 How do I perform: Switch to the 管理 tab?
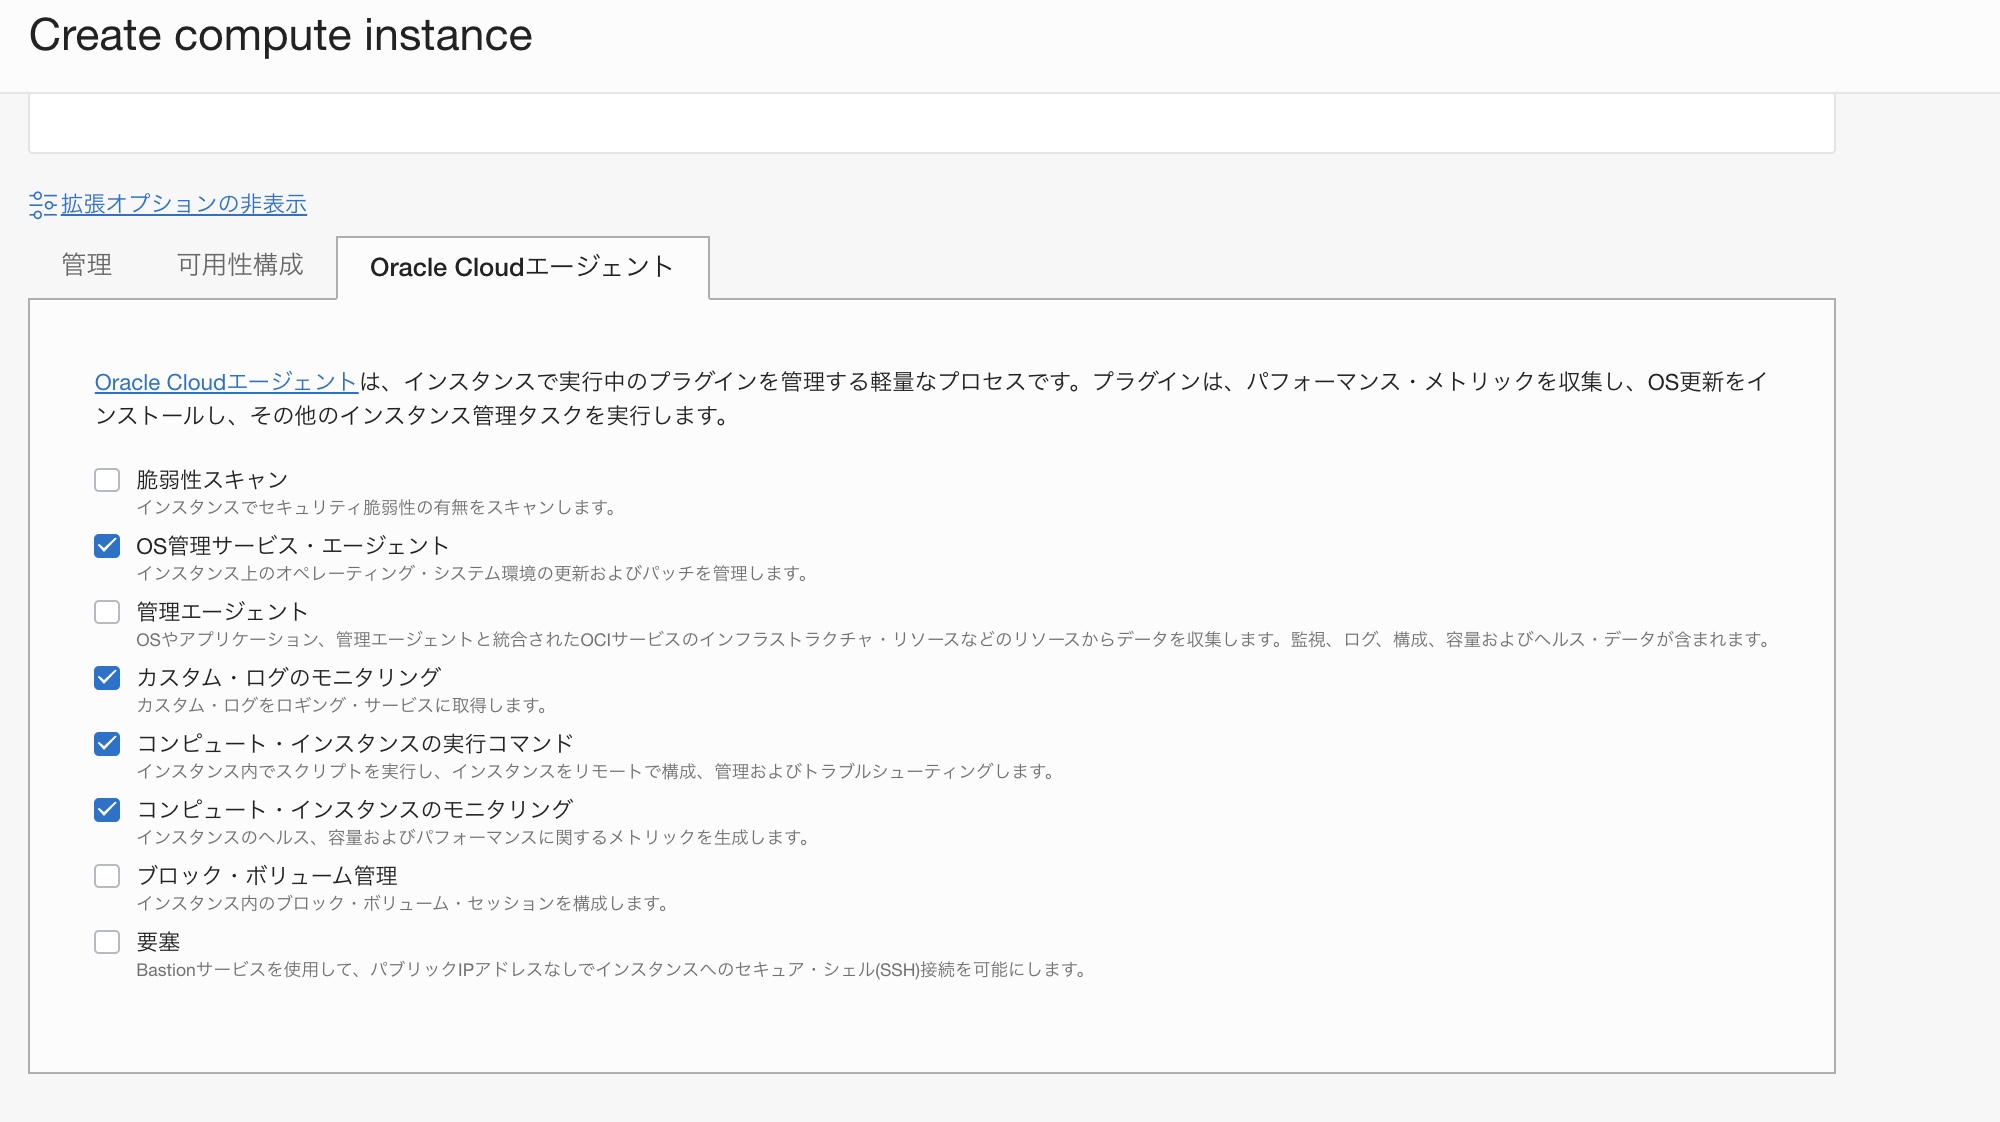pyautogui.click(x=87, y=265)
